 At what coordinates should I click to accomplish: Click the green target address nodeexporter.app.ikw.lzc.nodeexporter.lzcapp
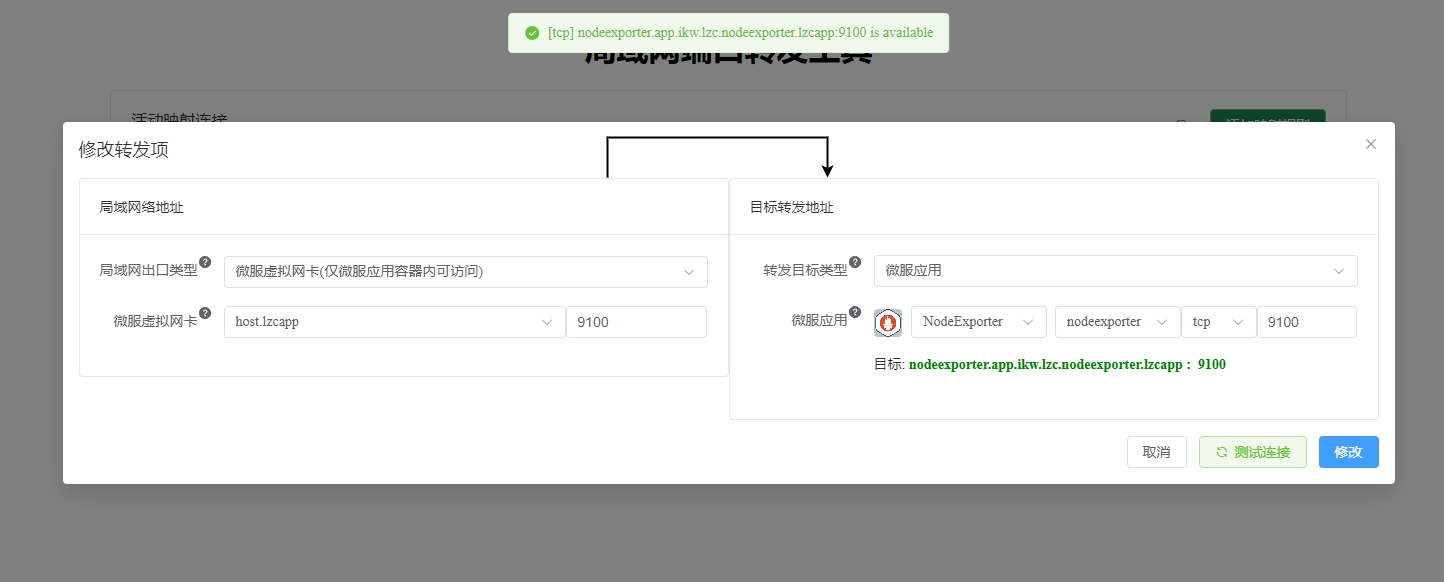tap(1047, 365)
